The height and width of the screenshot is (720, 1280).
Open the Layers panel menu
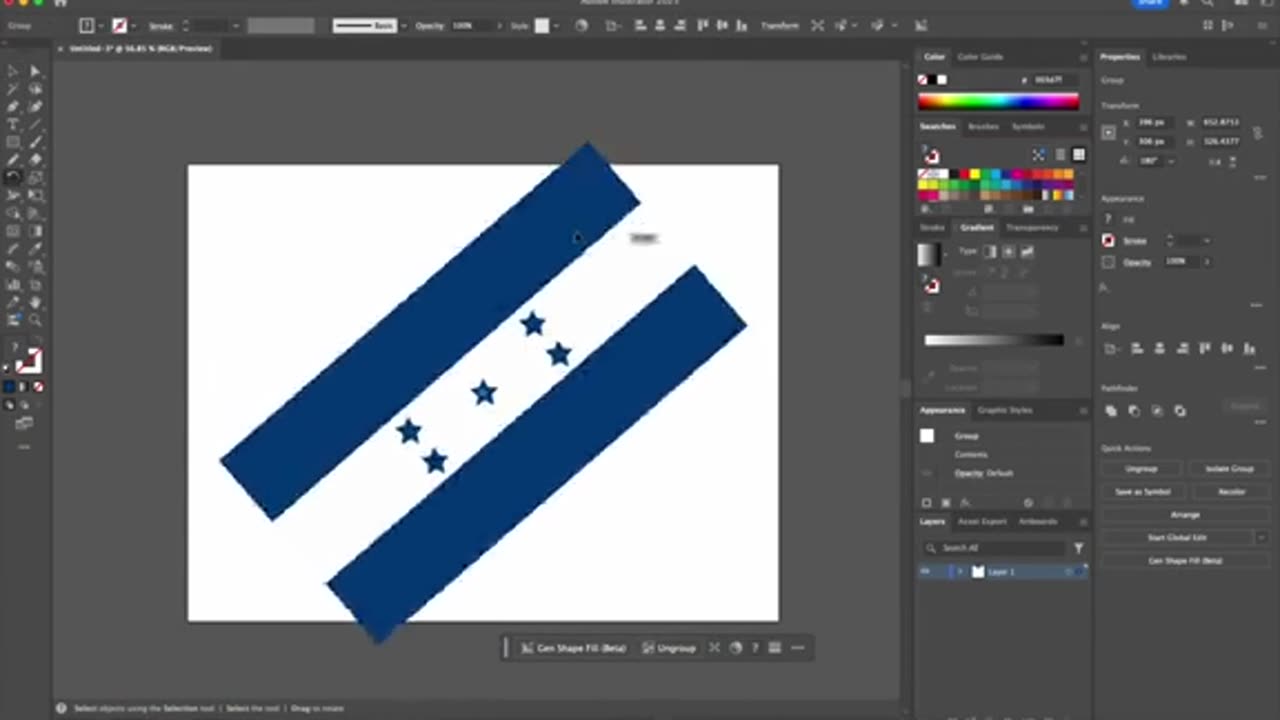1083,521
